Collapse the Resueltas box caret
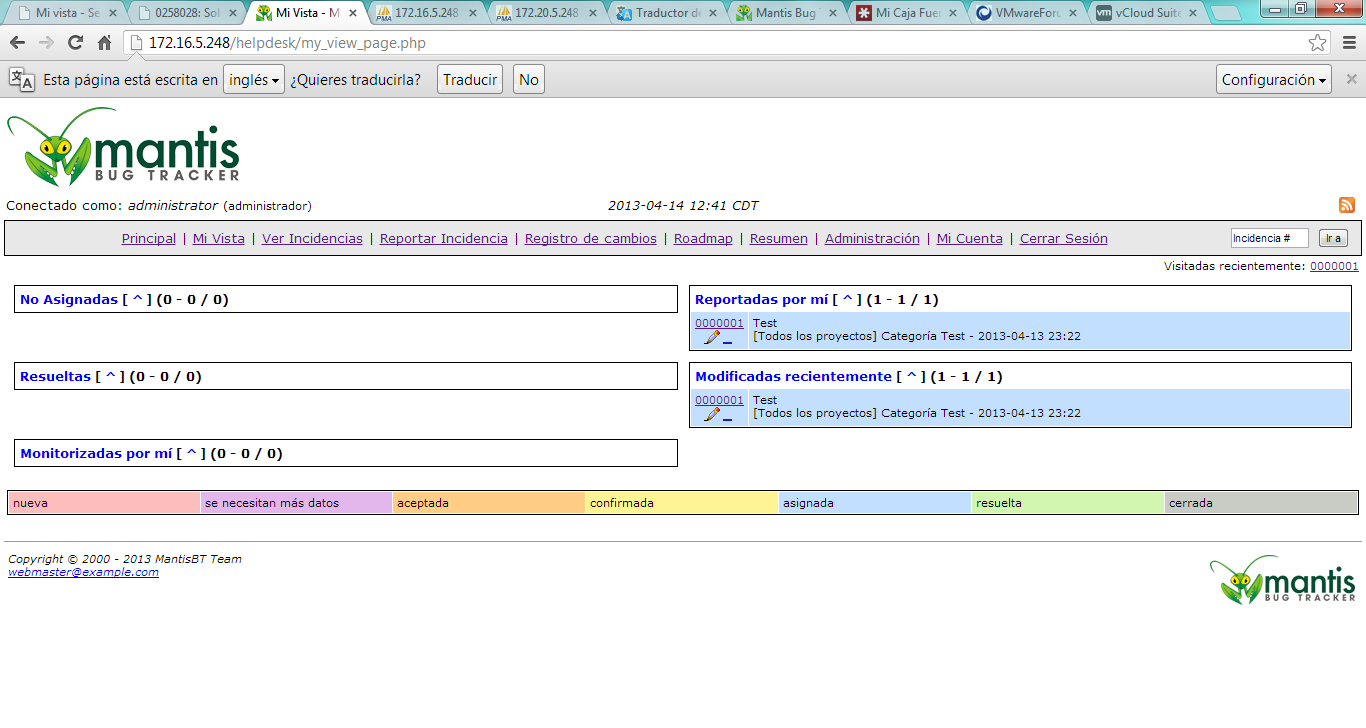This screenshot has height=728, width=1366. pos(110,376)
